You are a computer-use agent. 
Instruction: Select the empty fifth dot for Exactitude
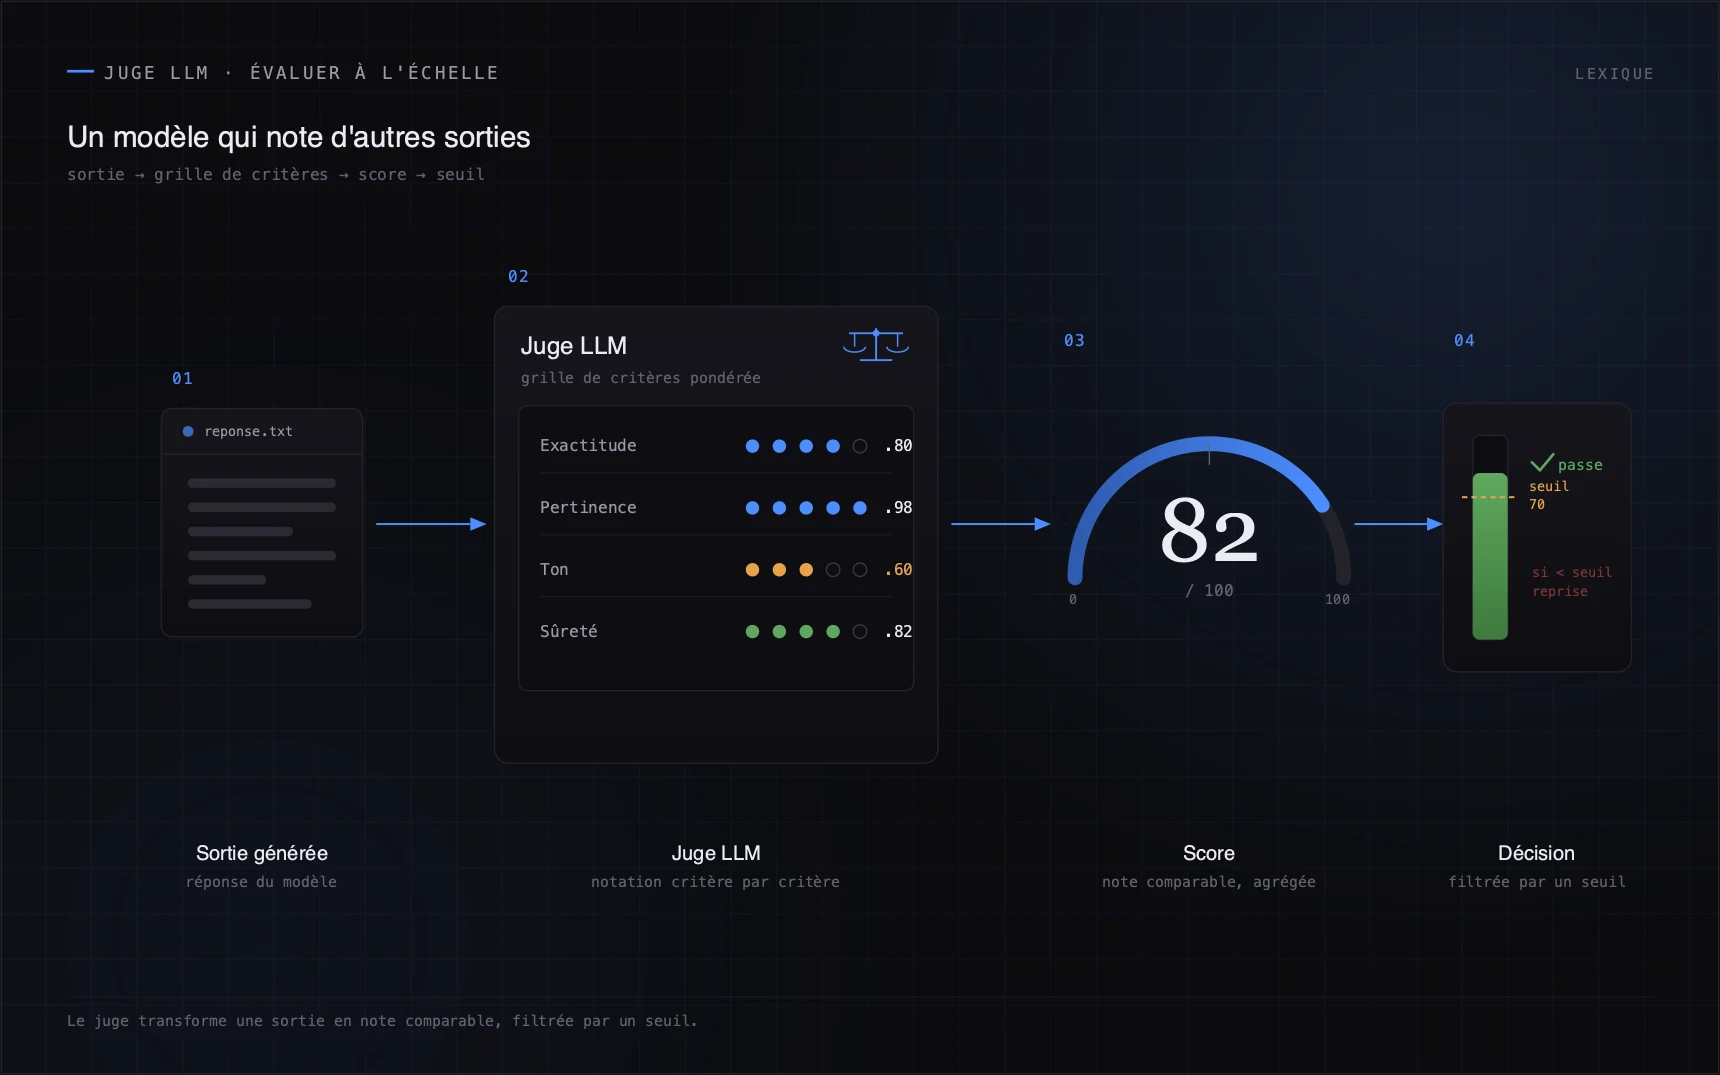[x=860, y=446]
